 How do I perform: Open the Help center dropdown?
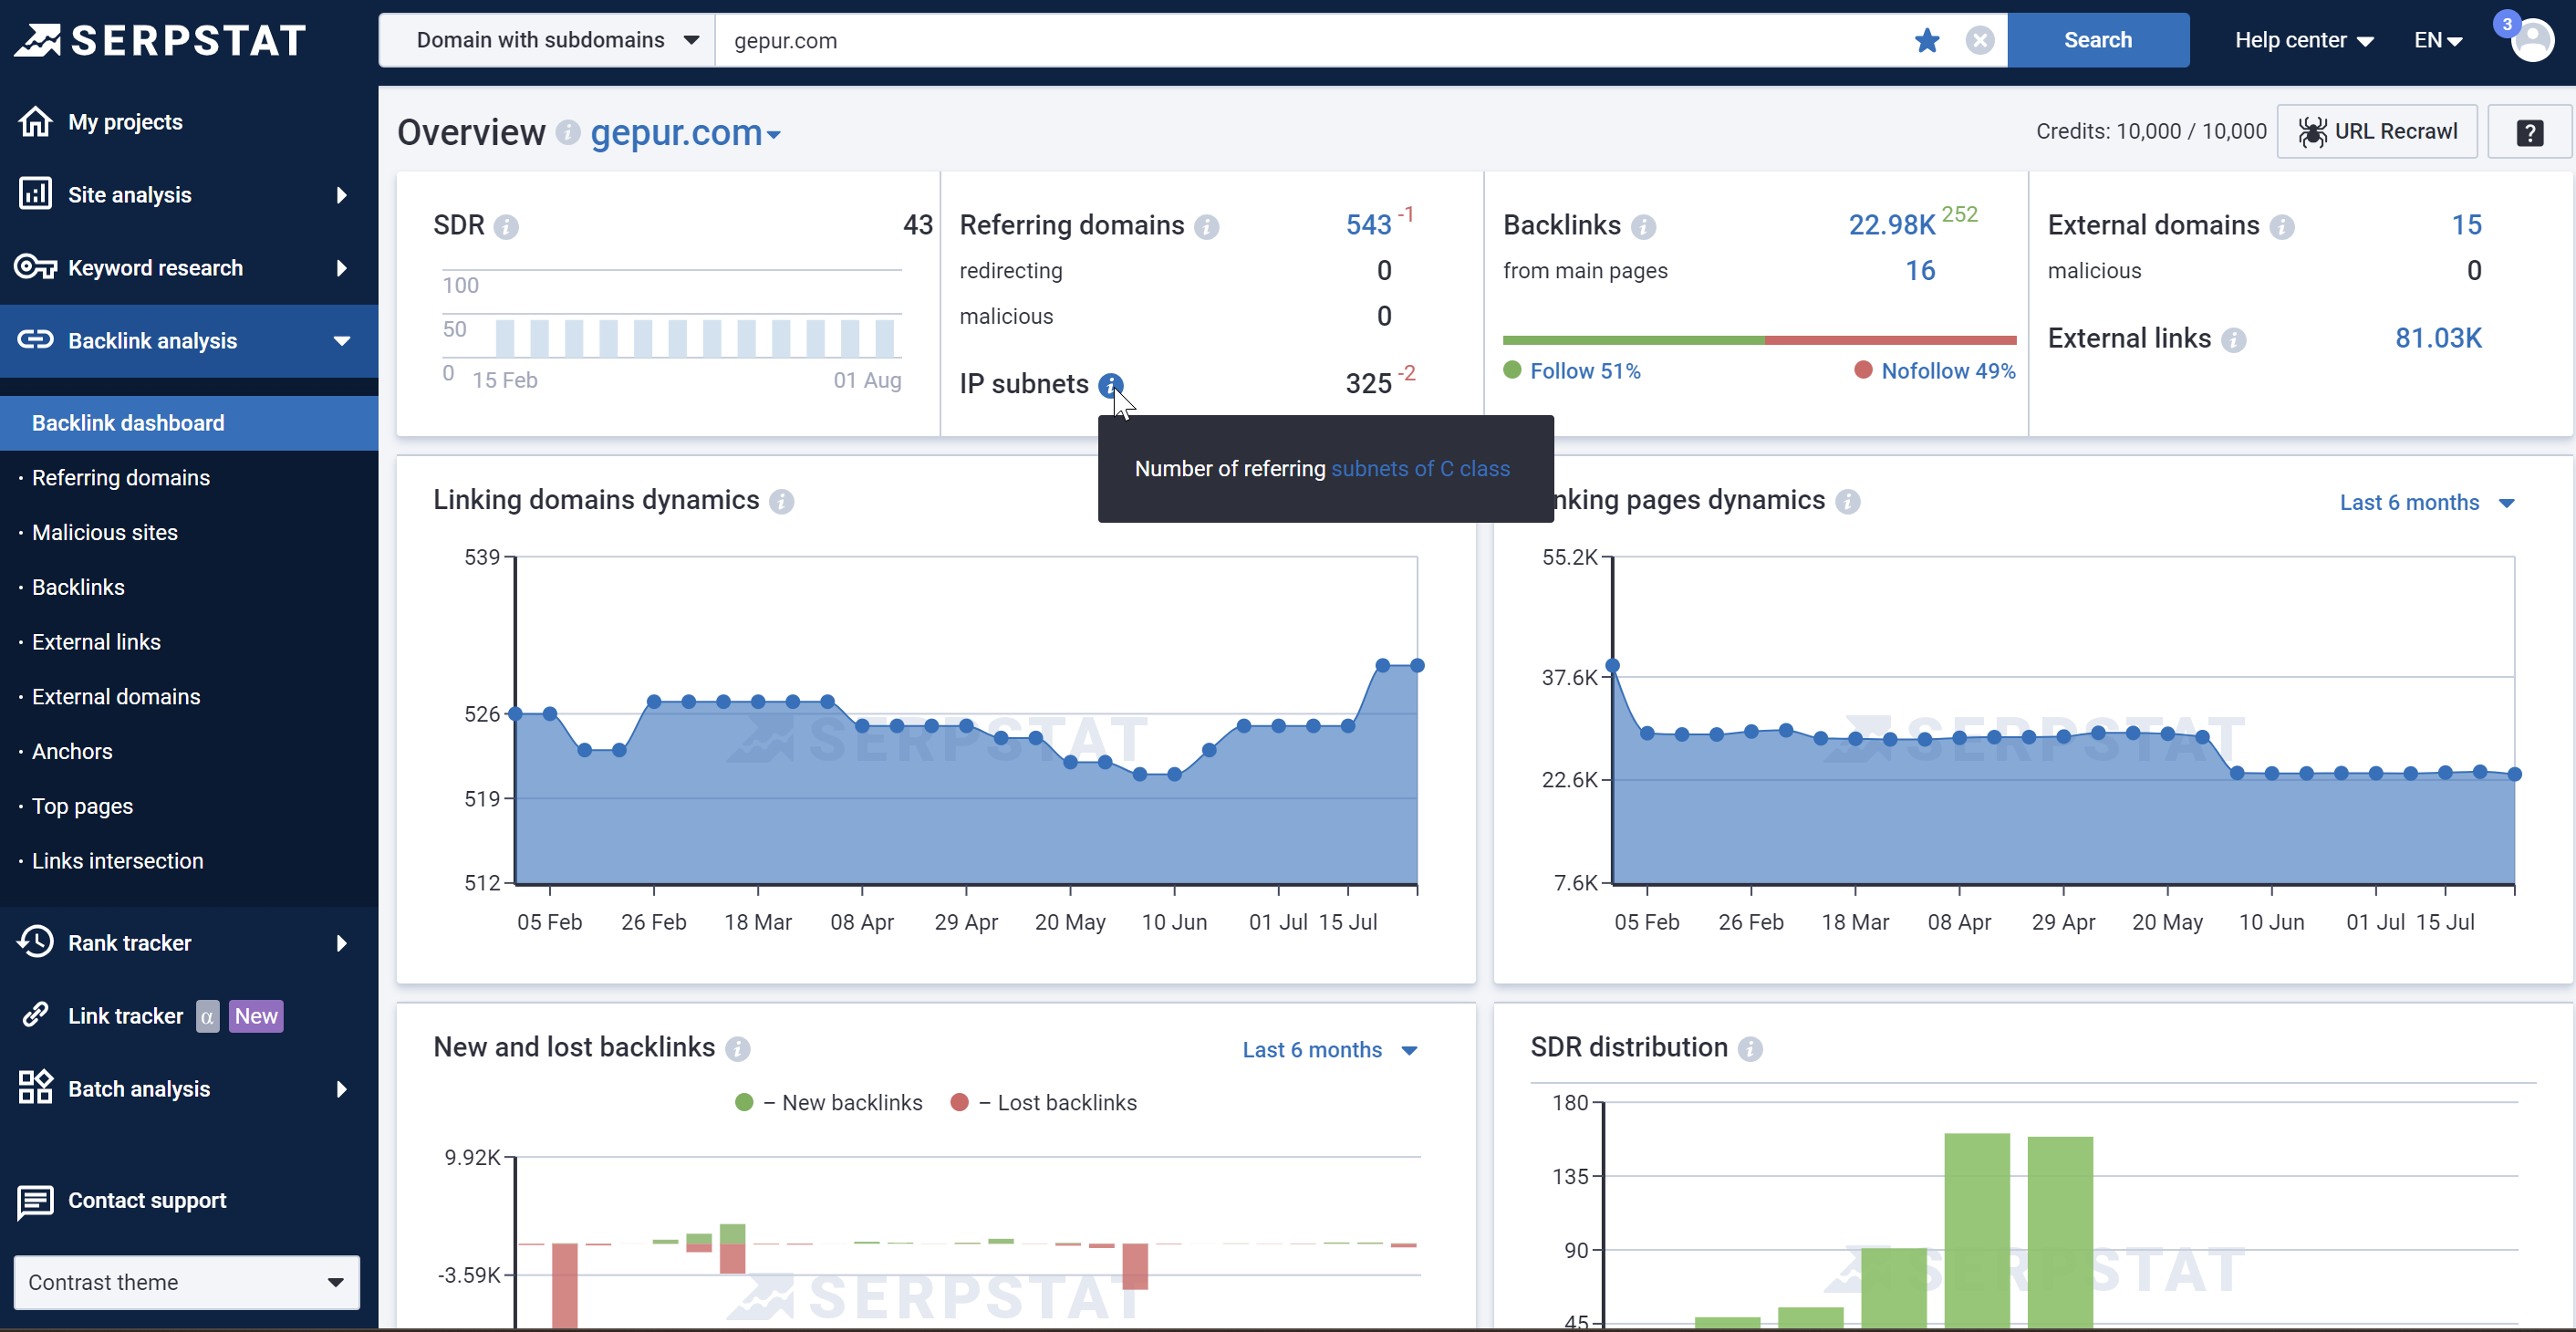click(x=2303, y=40)
